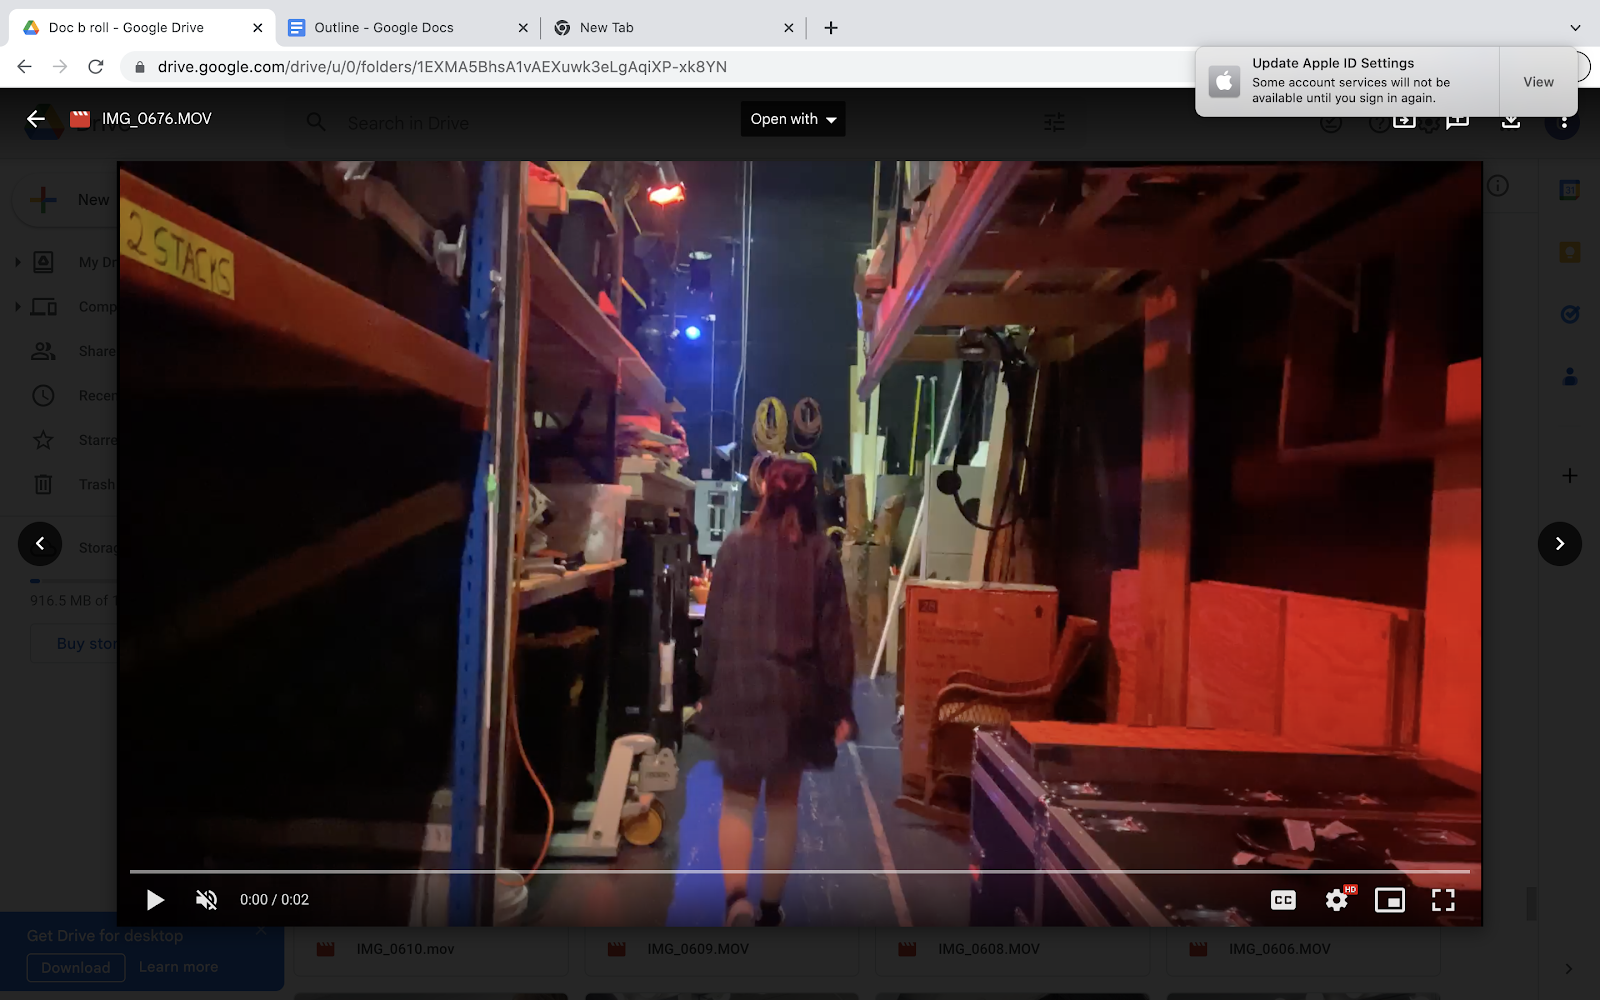1600x1000 pixels.
Task: Close the New Tab tab
Action: click(789, 28)
